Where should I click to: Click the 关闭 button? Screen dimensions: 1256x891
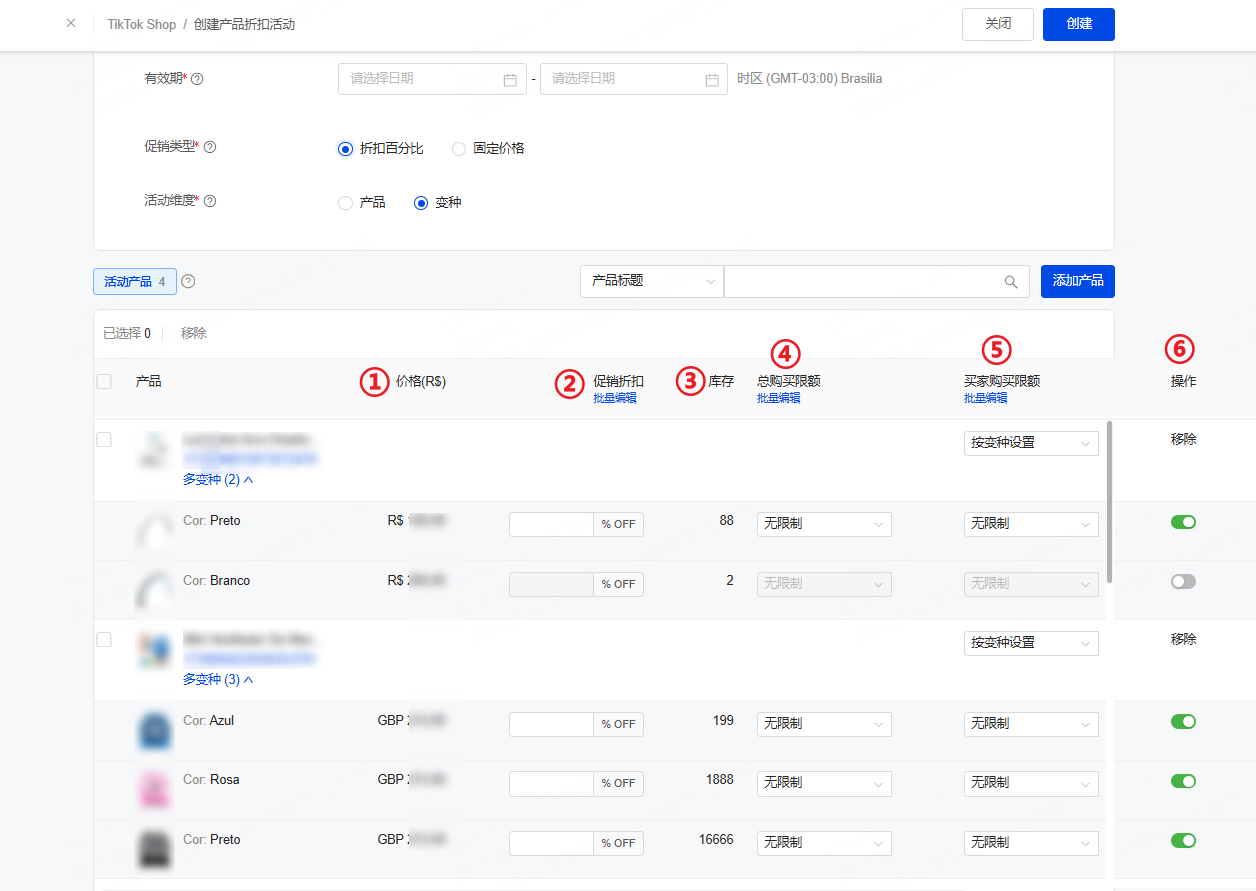click(998, 24)
